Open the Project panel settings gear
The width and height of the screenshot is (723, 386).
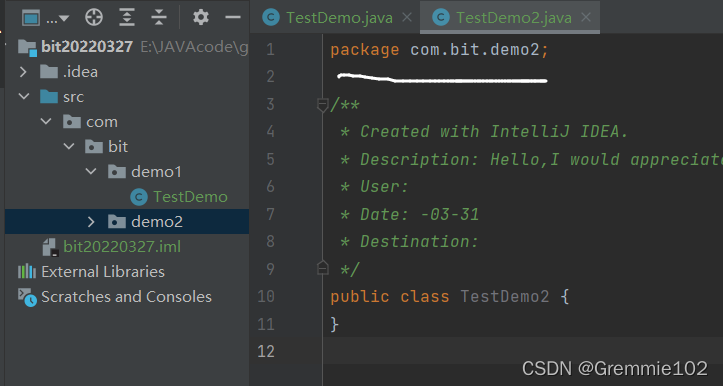pos(201,18)
